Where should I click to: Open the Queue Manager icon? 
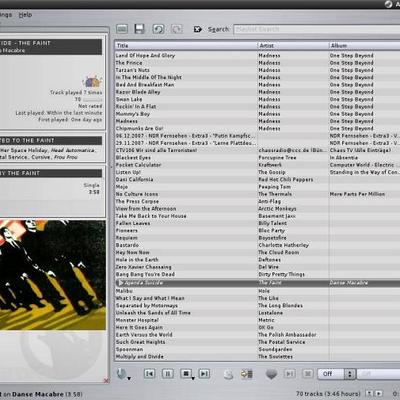247,374
